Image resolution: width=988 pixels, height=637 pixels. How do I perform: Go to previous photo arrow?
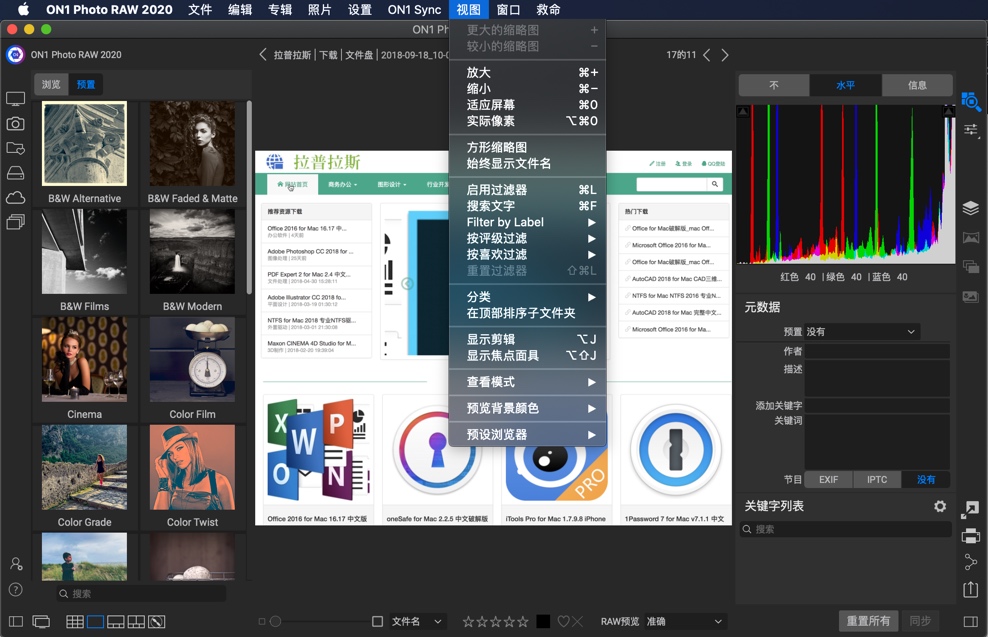[707, 55]
